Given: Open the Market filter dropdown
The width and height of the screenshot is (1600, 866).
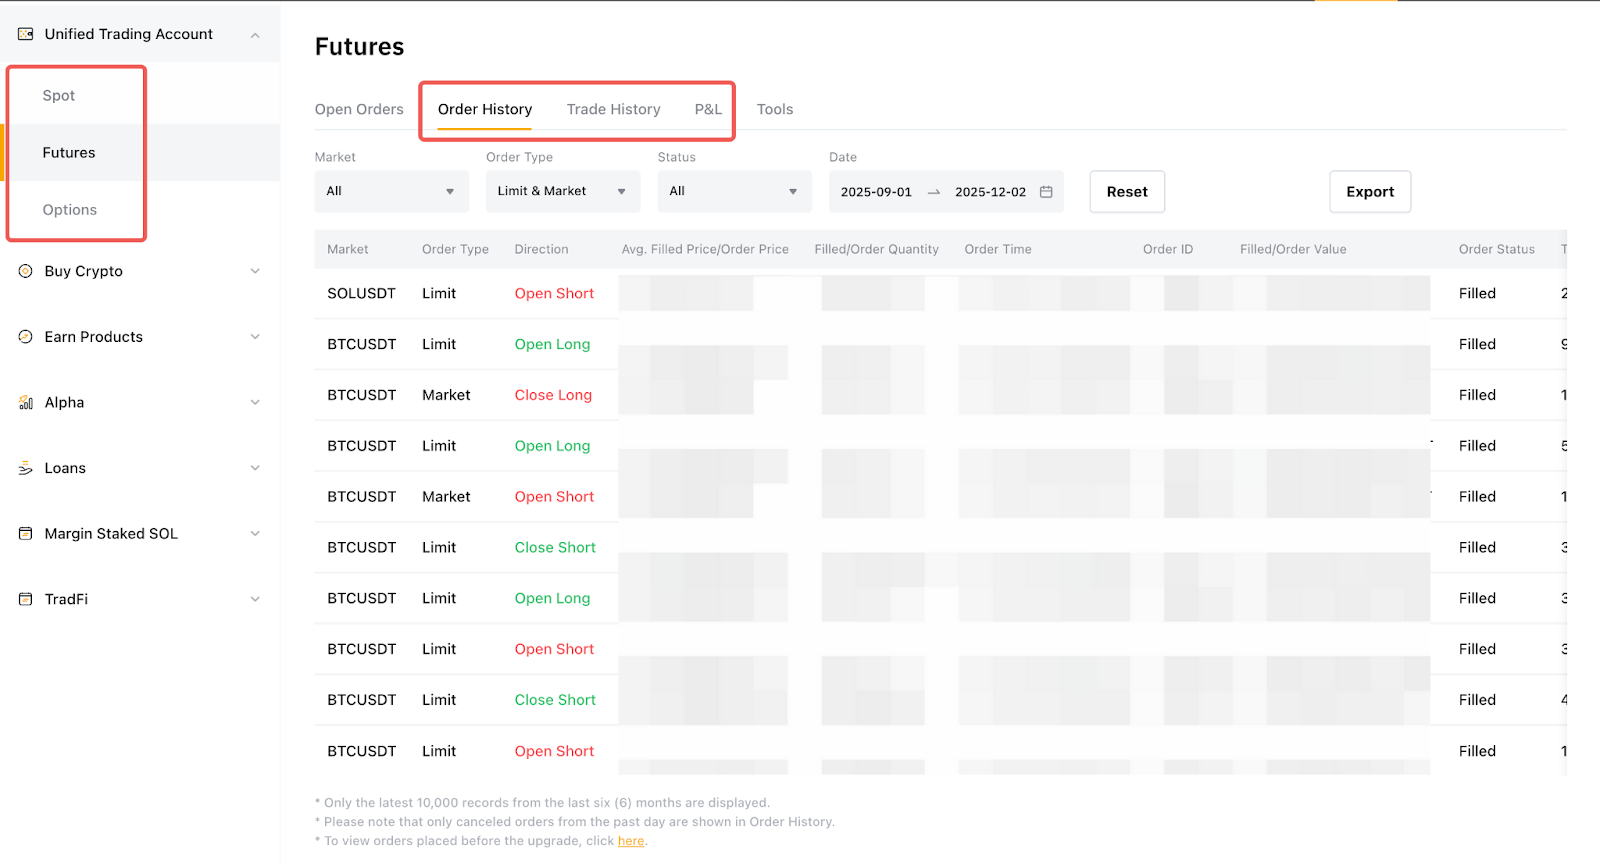Looking at the screenshot, I should pyautogui.click(x=391, y=191).
